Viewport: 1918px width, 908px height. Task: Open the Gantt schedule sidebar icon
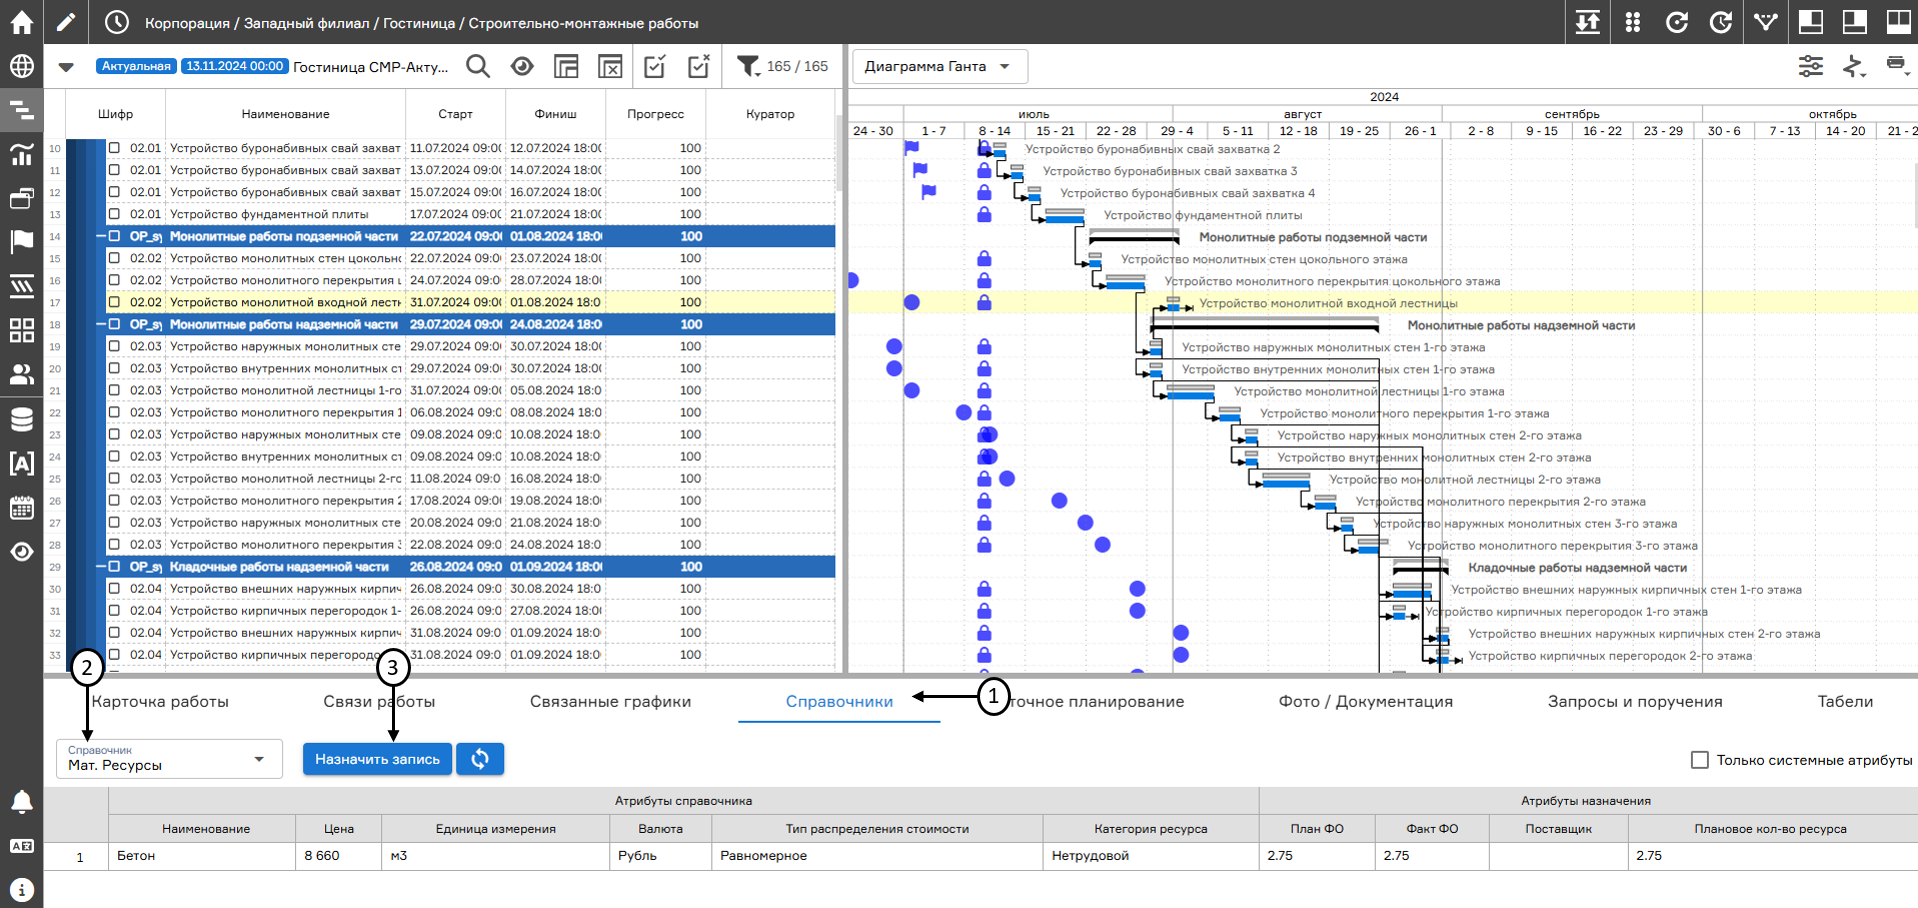click(x=21, y=110)
